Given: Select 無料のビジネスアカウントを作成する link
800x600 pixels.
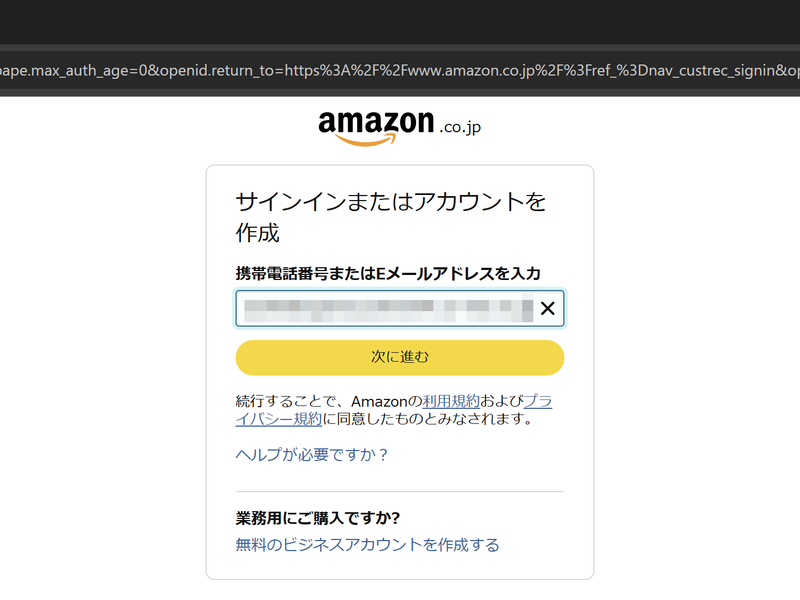Looking at the screenshot, I should click(x=368, y=543).
